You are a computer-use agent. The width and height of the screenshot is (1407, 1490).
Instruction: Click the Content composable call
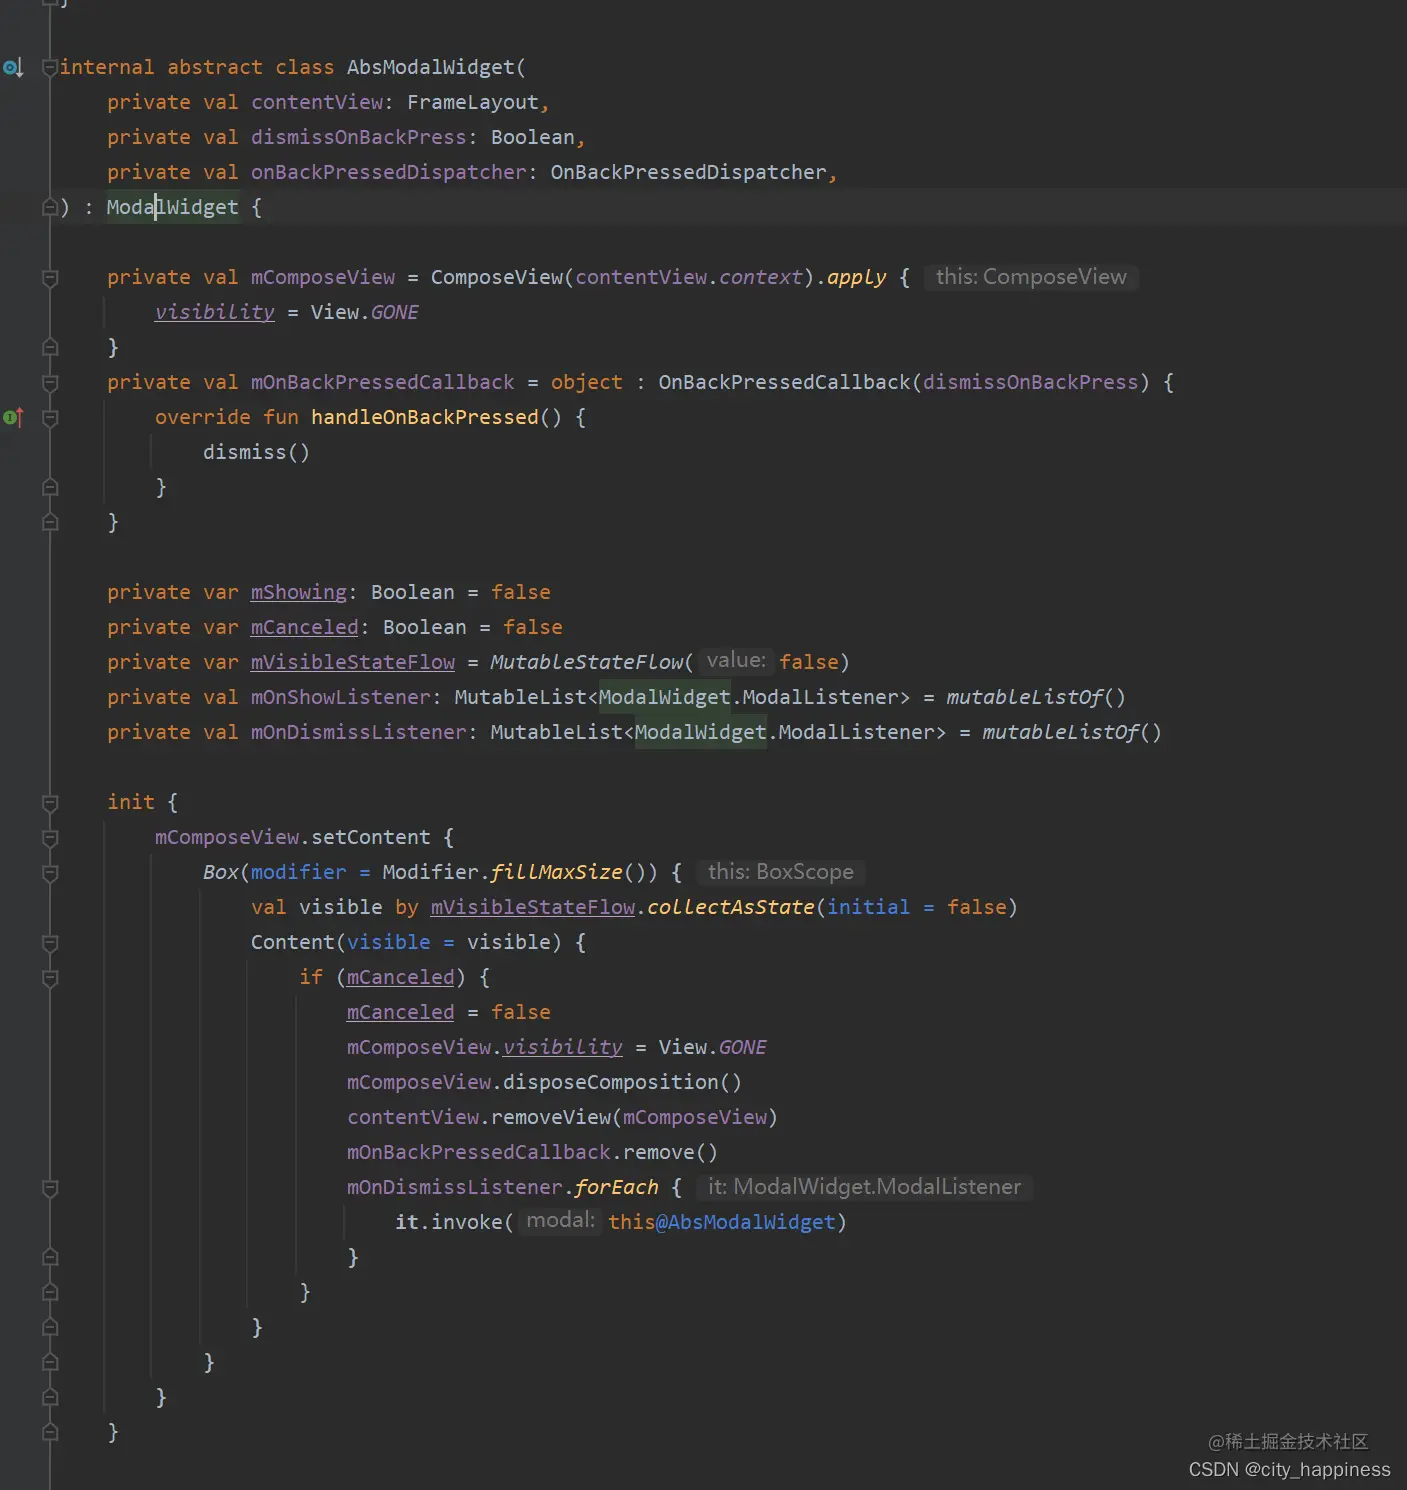(293, 942)
